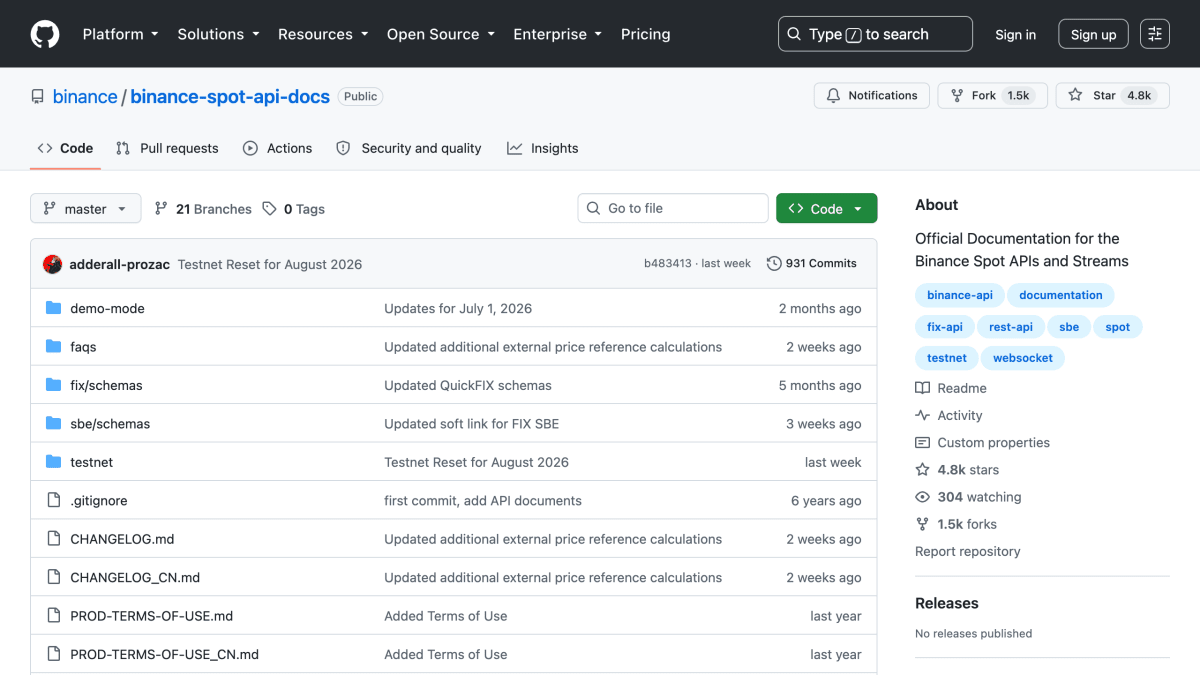The image size is (1200, 675).
Task: Click the testnet folder icon
Action: (54, 462)
